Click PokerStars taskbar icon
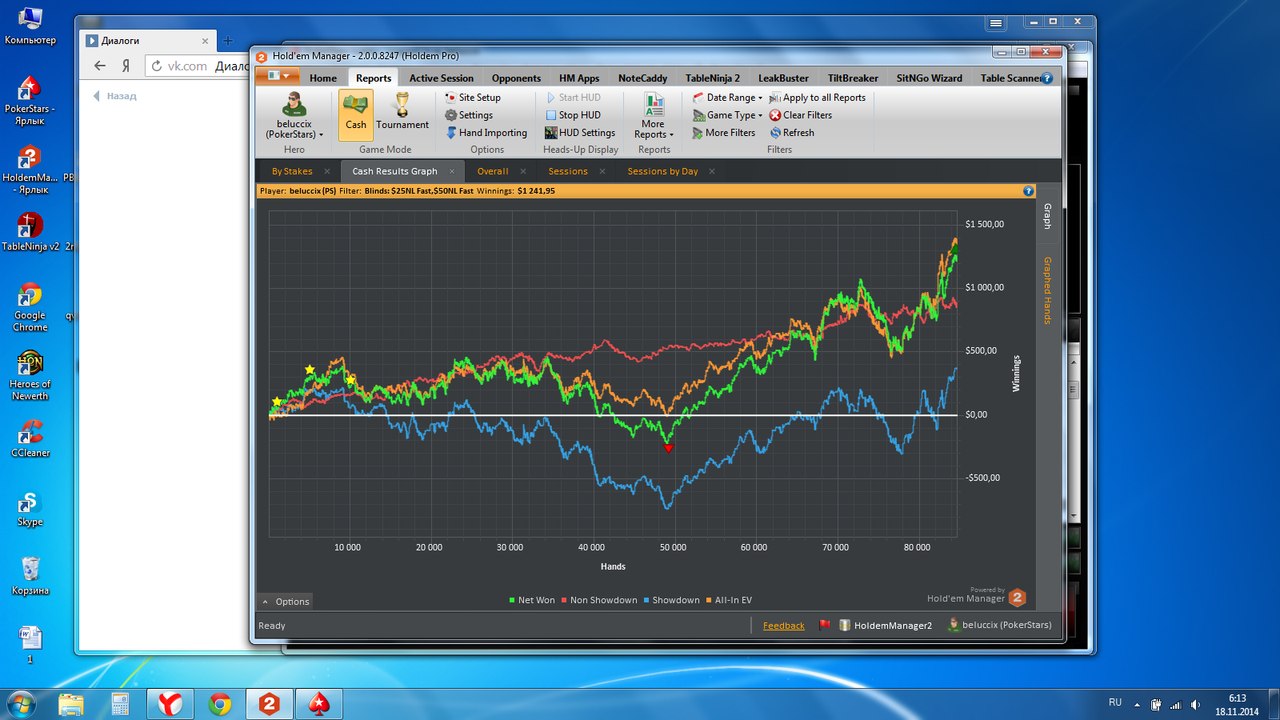This screenshot has height=720, width=1280. click(x=318, y=704)
